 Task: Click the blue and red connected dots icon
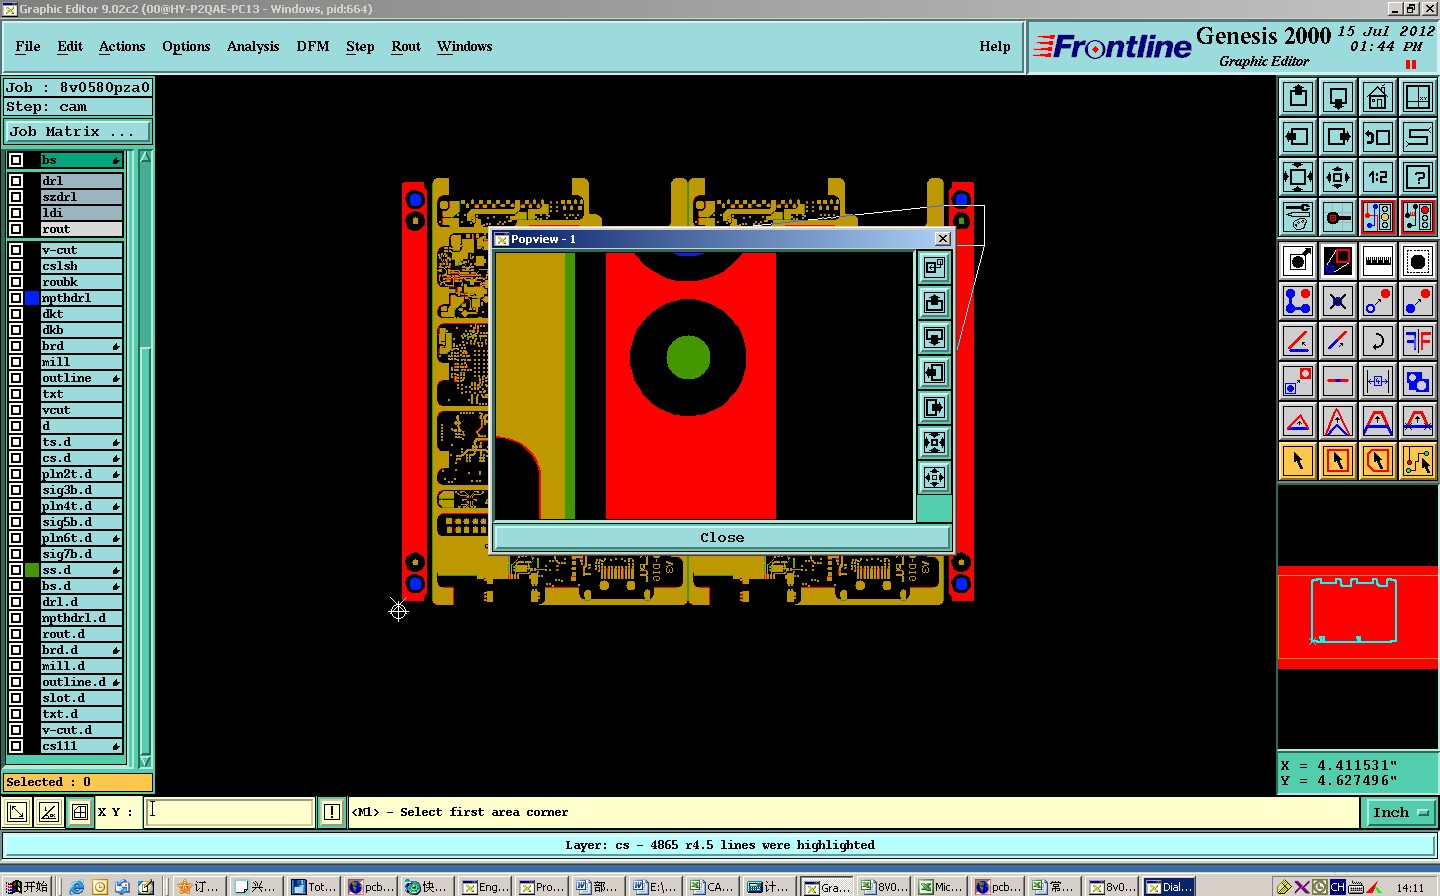click(1298, 301)
